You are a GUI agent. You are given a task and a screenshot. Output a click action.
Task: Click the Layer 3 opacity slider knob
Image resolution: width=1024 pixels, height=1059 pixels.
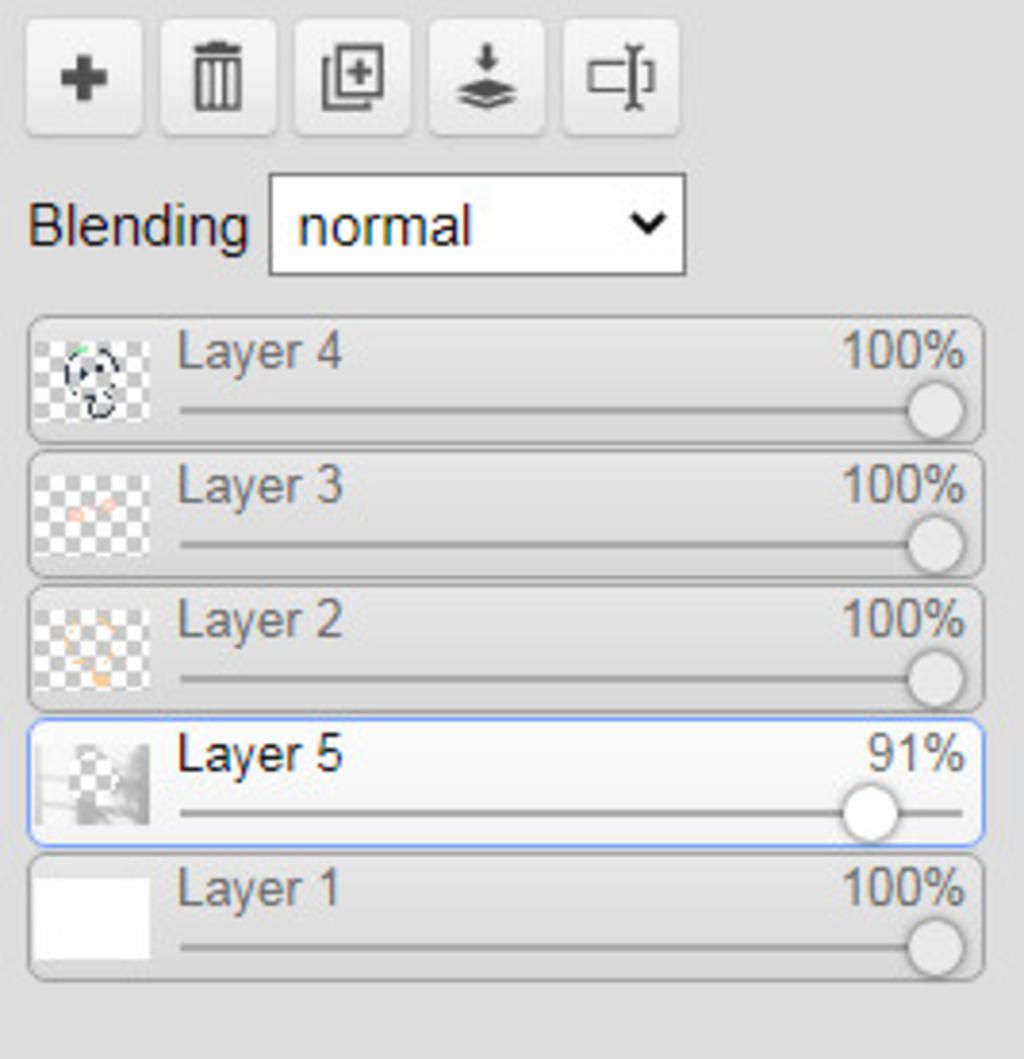(x=936, y=544)
